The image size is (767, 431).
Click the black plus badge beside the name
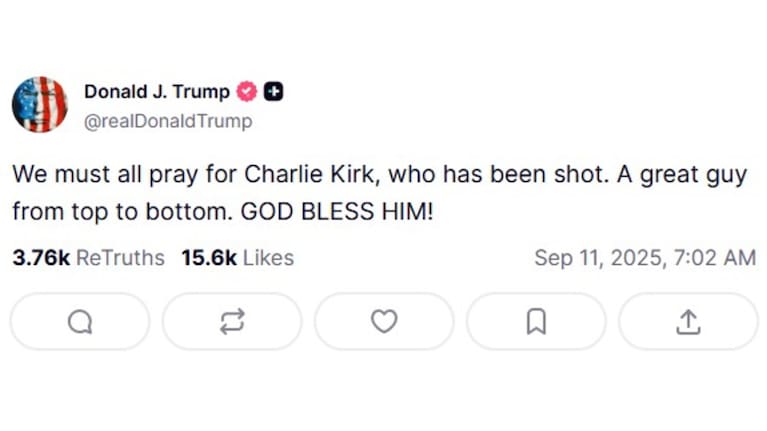(273, 92)
